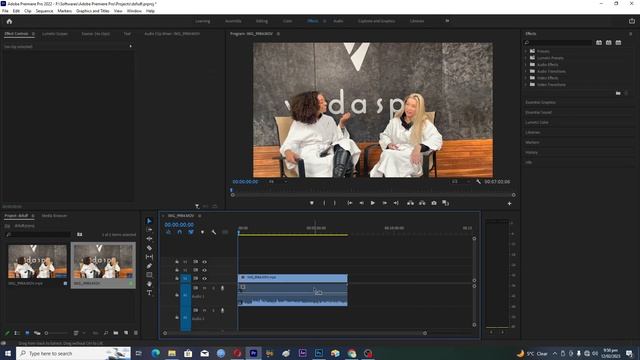The height and width of the screenshot is (360, 640).
Task: Open Timeline Display Settings wrench
Action: pos(214,232)
